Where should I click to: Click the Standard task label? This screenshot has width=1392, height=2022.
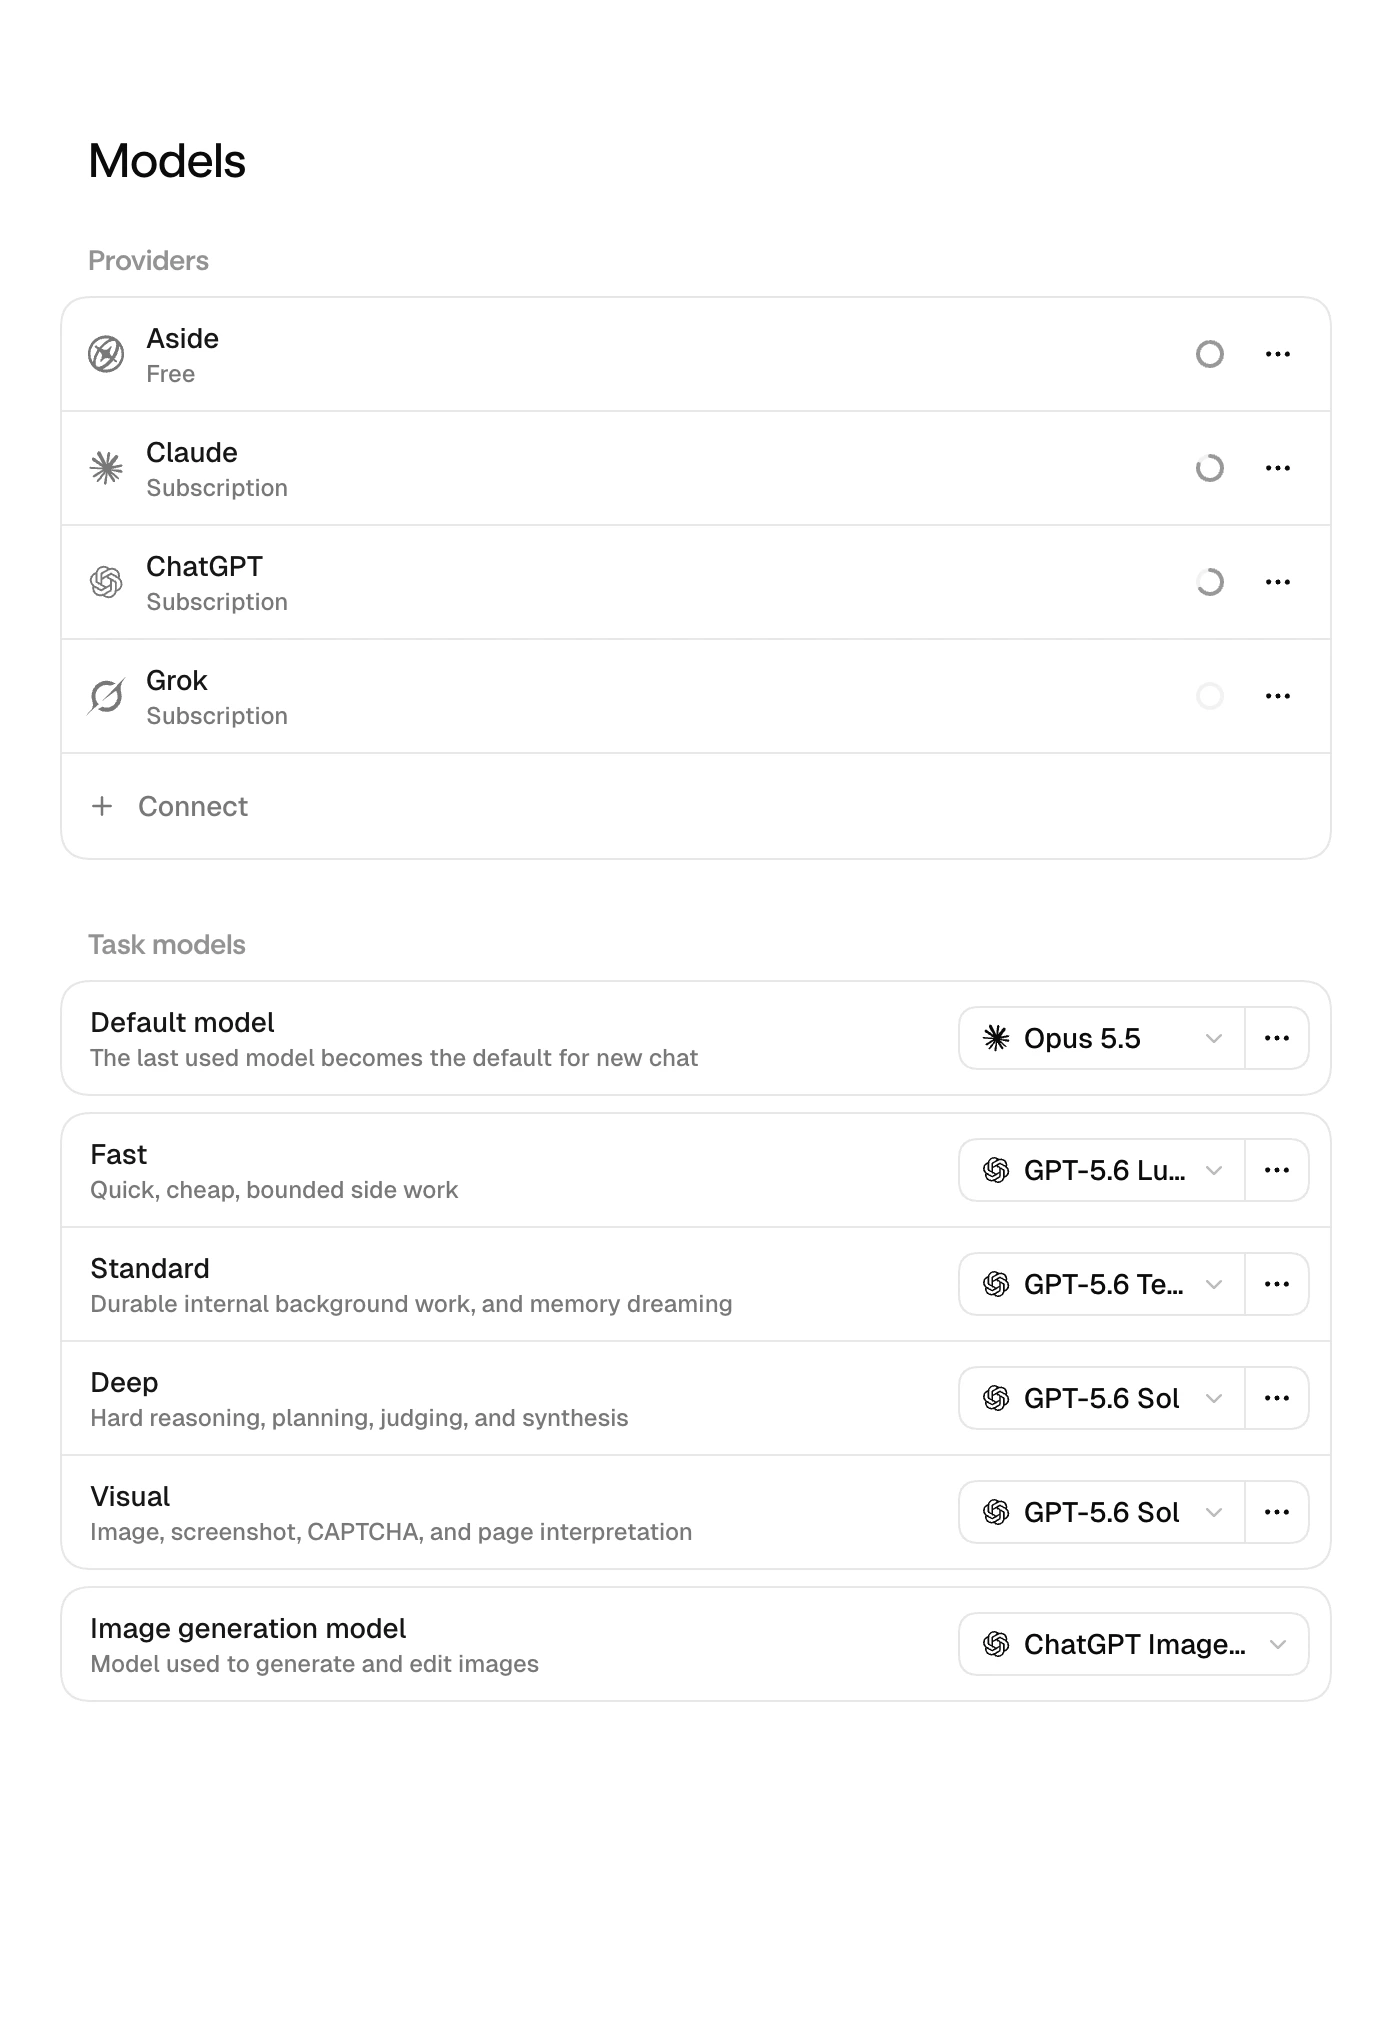(x=150, y=1268)
